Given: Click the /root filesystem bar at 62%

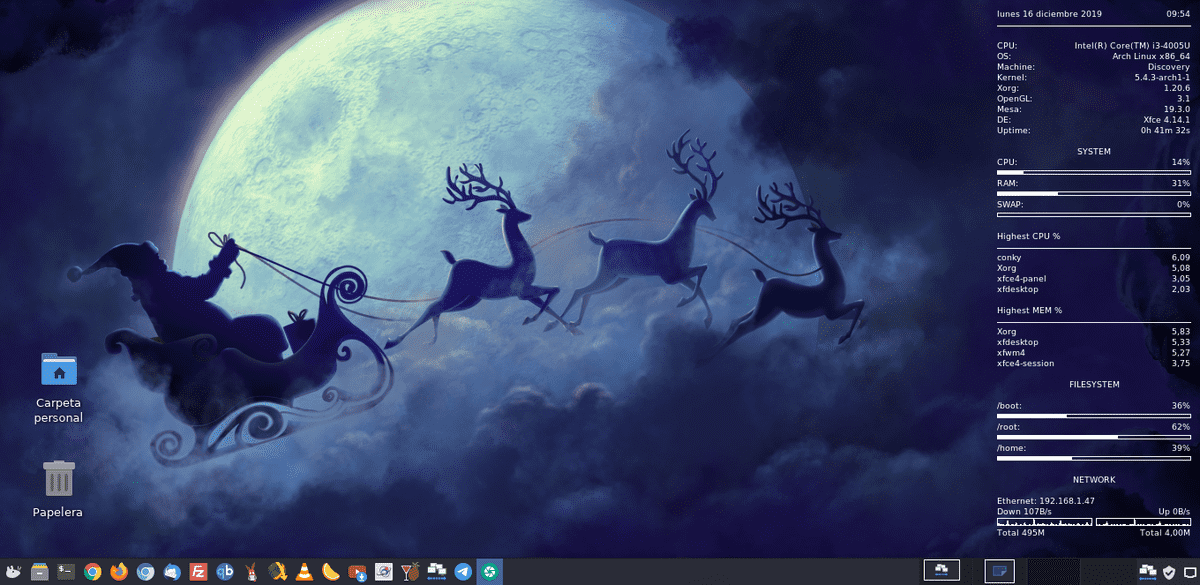Looking at the screenshot, I should (1094, 437).
